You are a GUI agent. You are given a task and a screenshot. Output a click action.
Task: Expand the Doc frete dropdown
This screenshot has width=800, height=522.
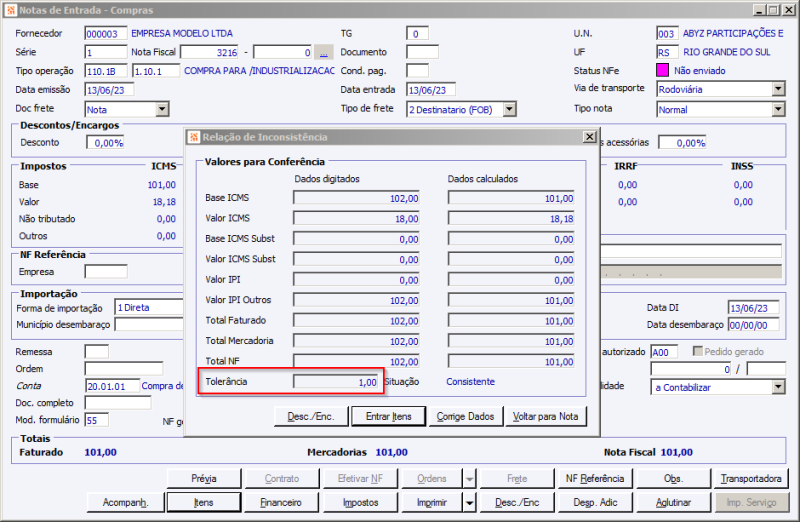[x=161, y=109]
